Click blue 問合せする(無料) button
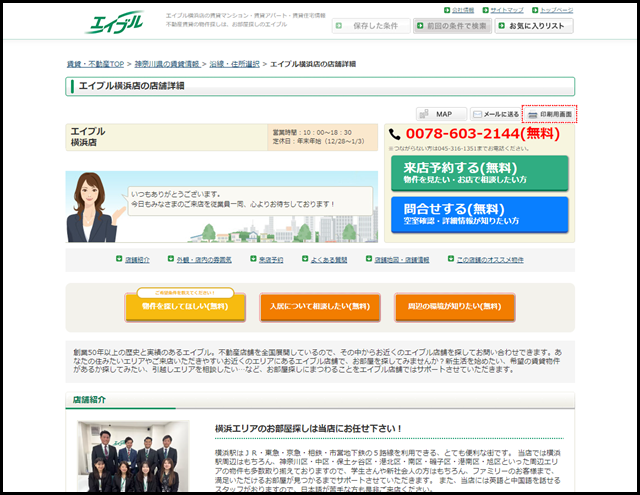The height and width of the screenshot is (495, 640). coord(480,215)
